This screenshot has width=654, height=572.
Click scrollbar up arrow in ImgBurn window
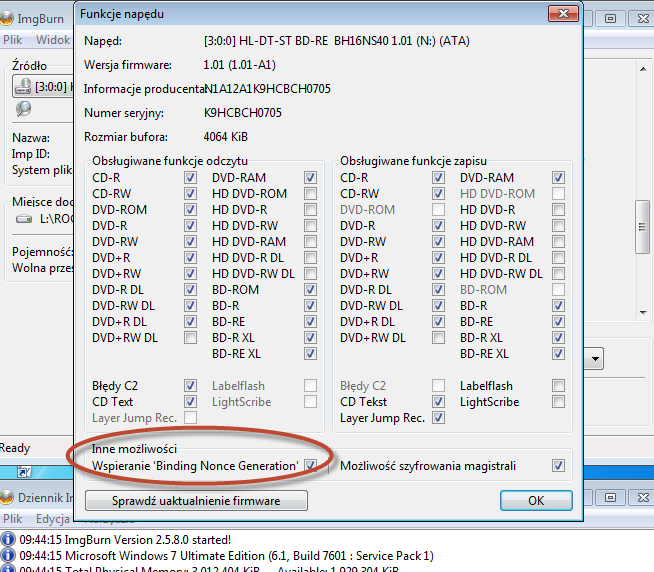coord(643,69)
